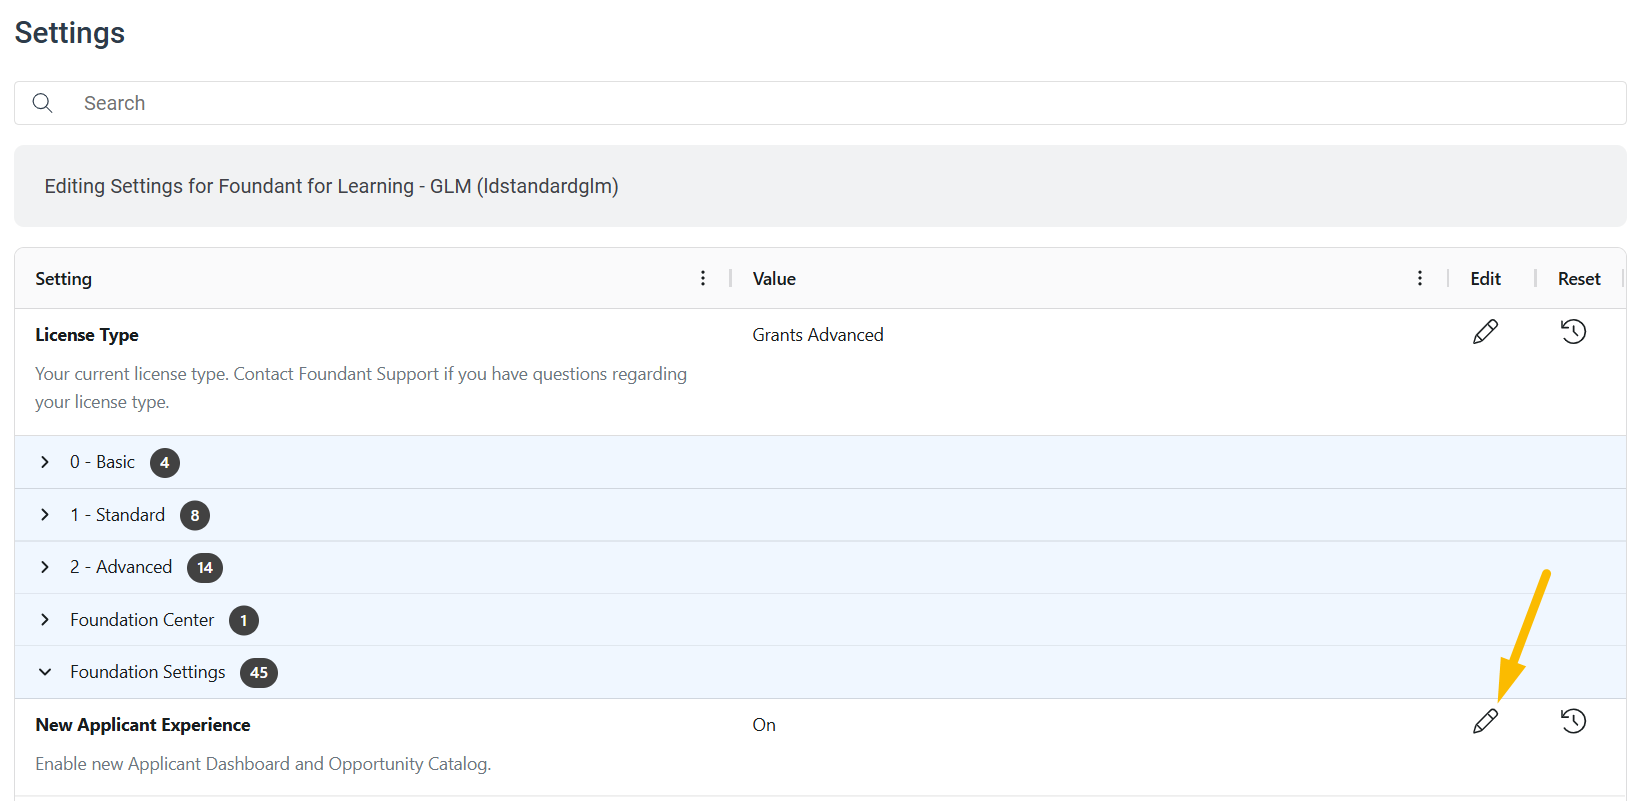Screen dimensions: 1643x801
Task: Expand the 1 - Standard group
Action: (x=45, y=514)
